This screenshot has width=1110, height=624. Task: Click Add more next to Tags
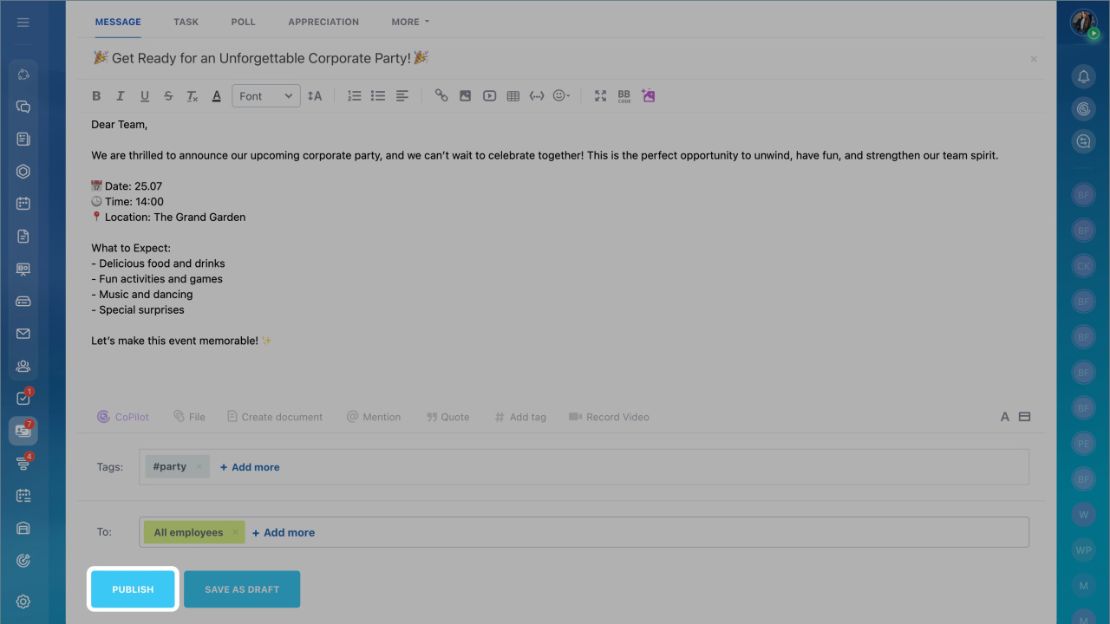coord(250,467)
